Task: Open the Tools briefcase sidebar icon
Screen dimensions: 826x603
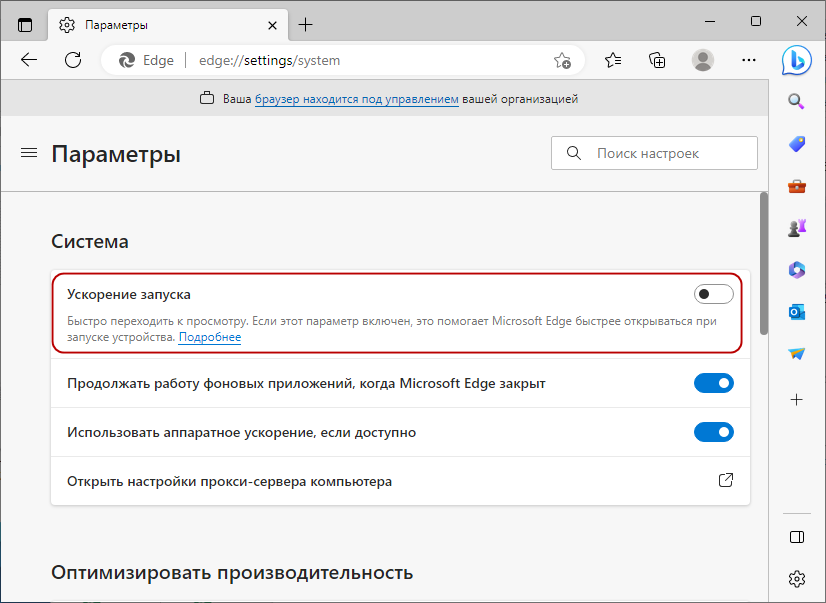Action: 796,186
